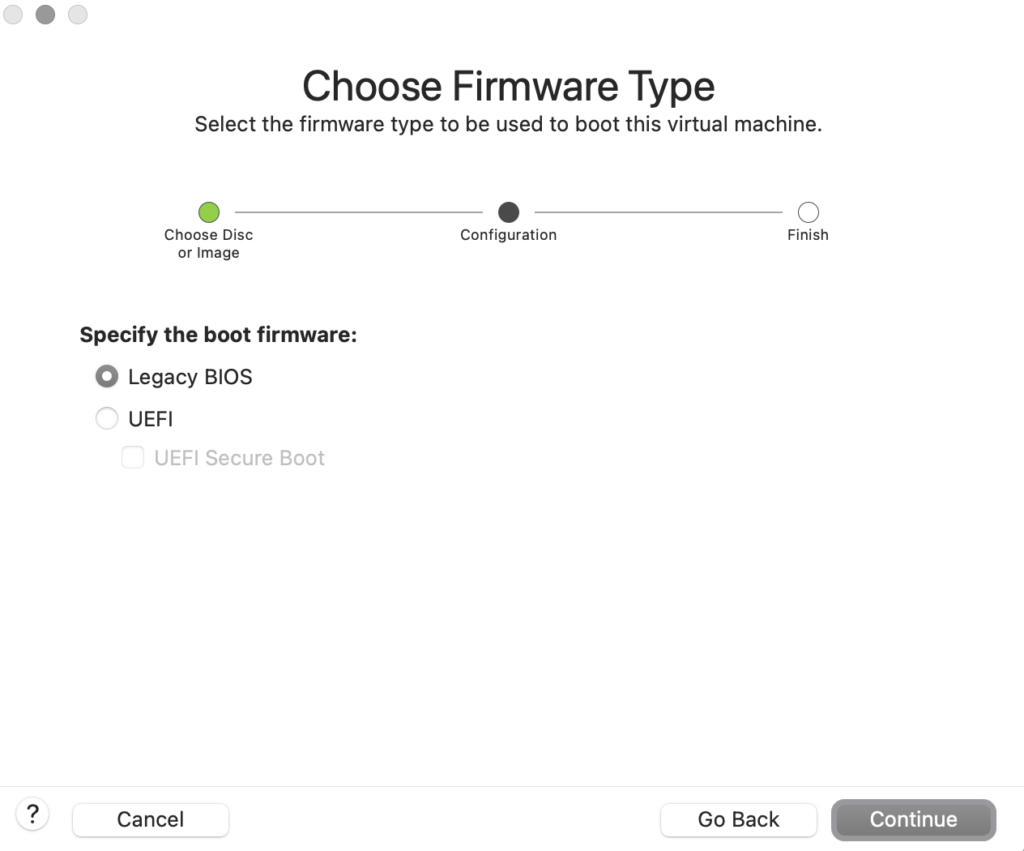Click the dark Configuration step circle
The width and height of the screenshot is (1024, 851).
508,212
